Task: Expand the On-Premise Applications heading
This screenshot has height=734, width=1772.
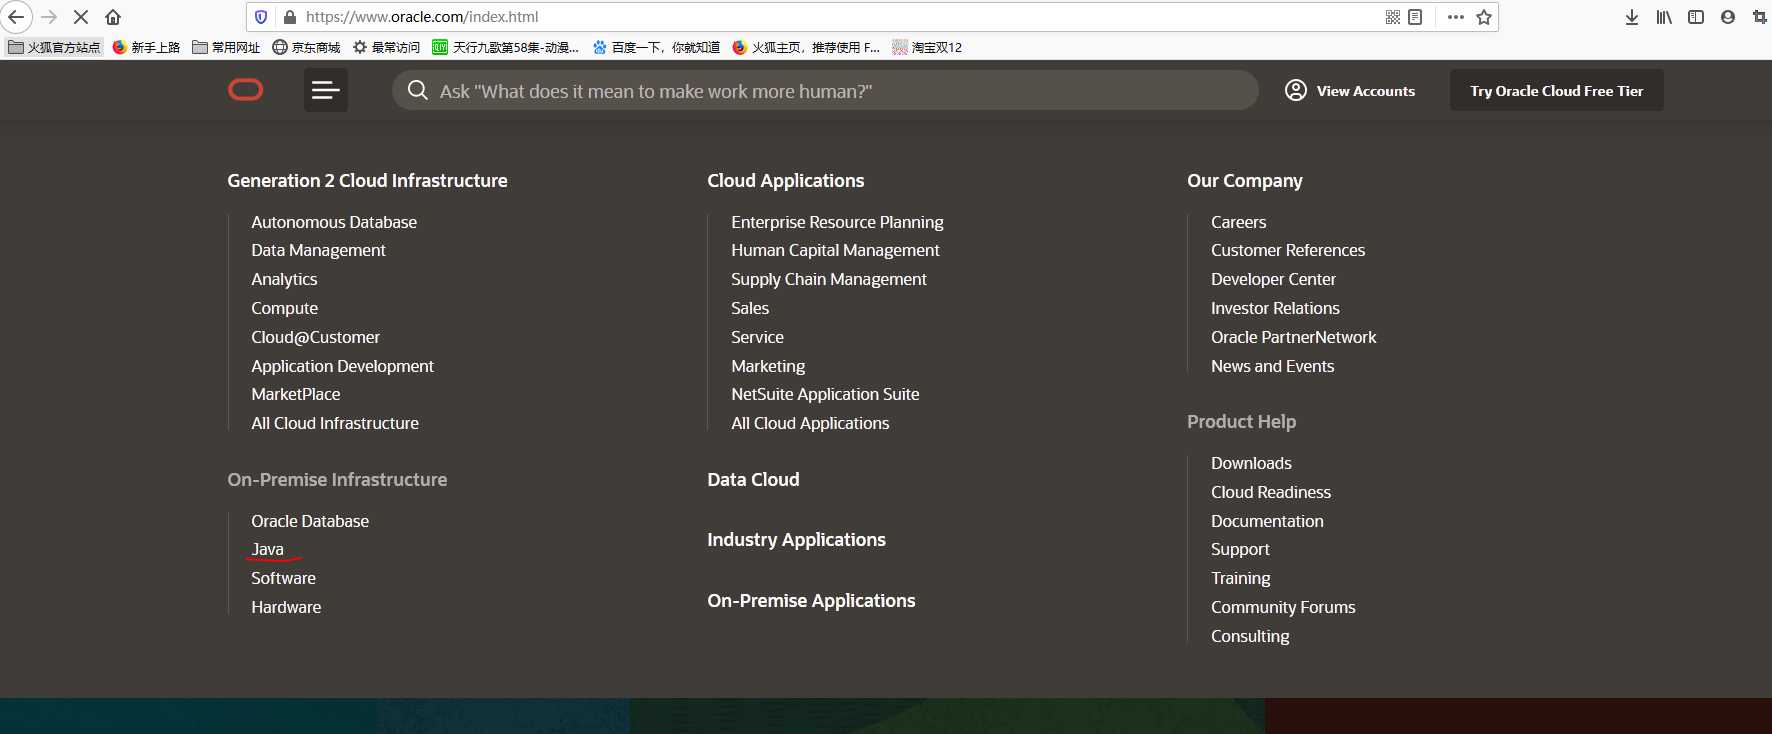Action: (x=811, y=601)
